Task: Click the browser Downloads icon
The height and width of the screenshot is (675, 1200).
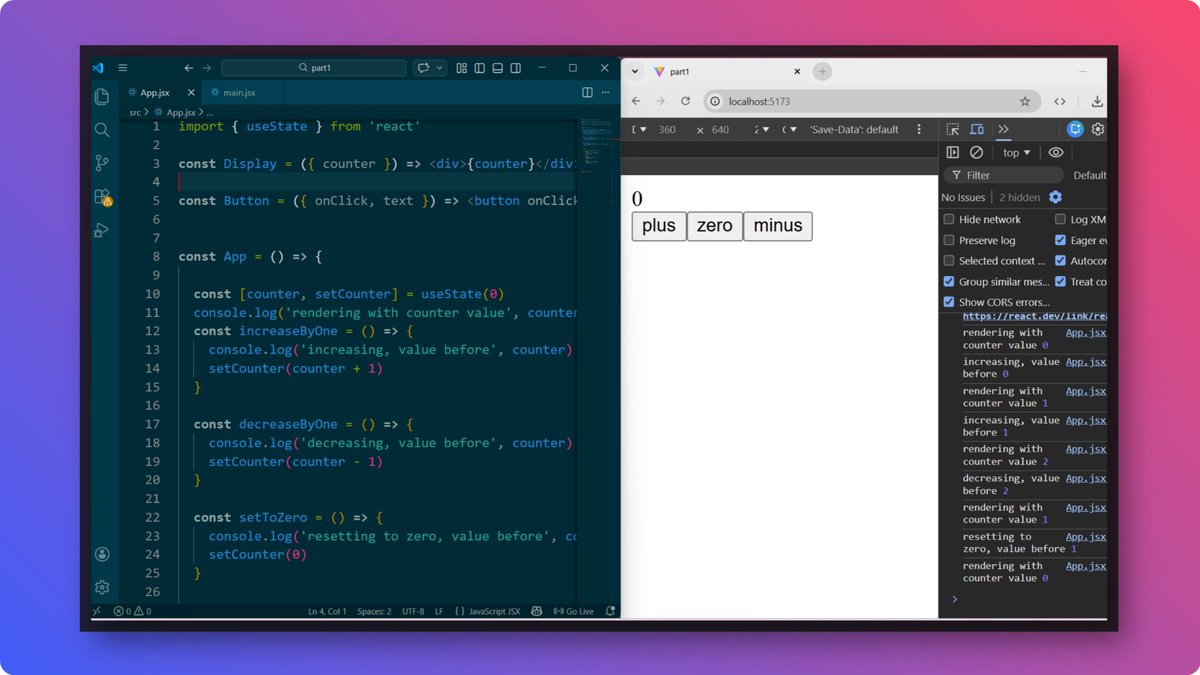Action: 1097,101
